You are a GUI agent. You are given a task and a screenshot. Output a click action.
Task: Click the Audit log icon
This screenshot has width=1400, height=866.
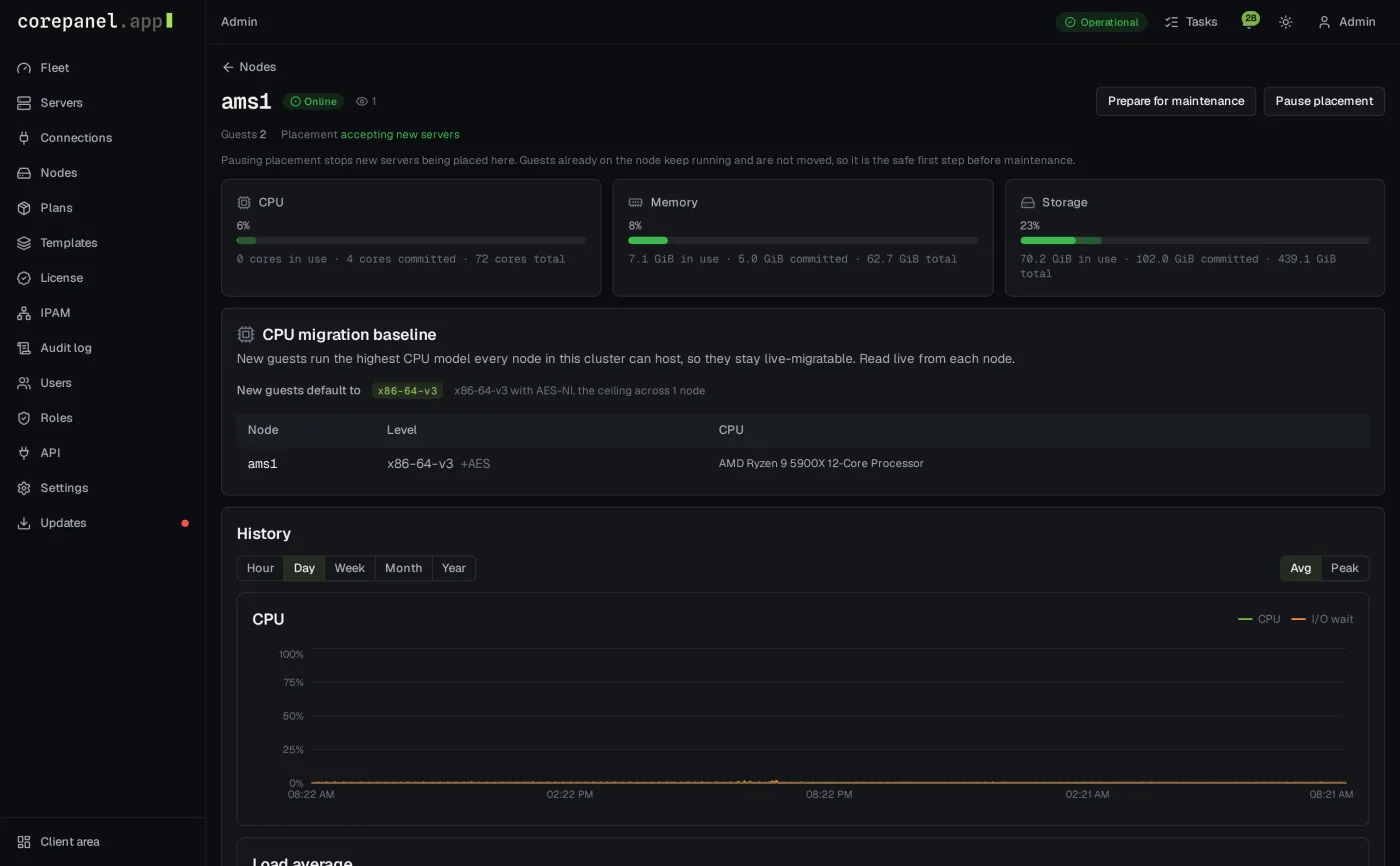pos(24,348)
